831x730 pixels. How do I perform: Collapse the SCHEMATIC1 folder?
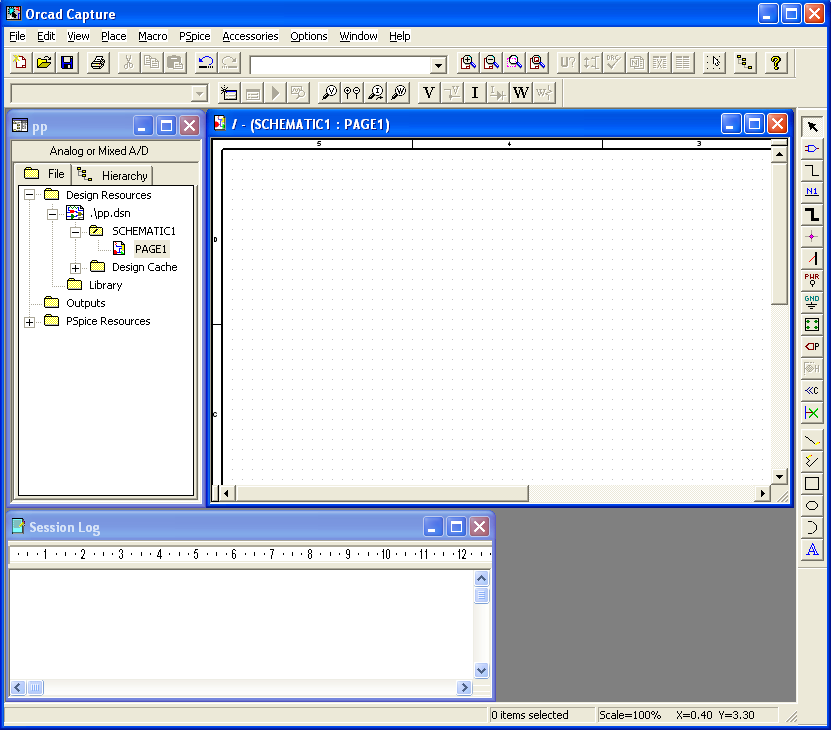click(x=75, y=232)
